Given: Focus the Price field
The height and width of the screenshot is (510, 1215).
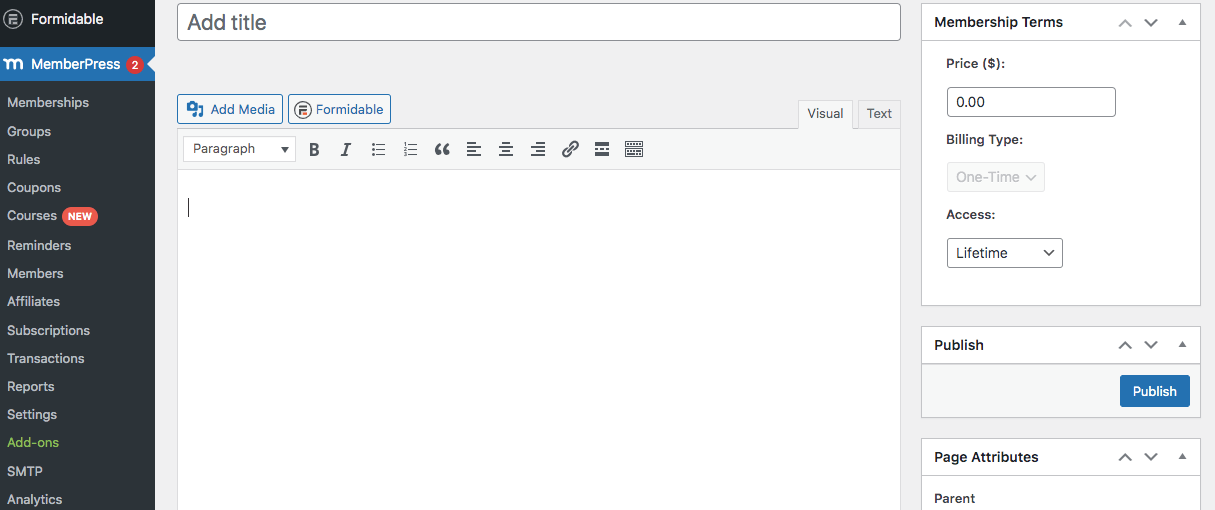Looking at the screenshot, I should pyautogui.click(x=1031, y=102).
